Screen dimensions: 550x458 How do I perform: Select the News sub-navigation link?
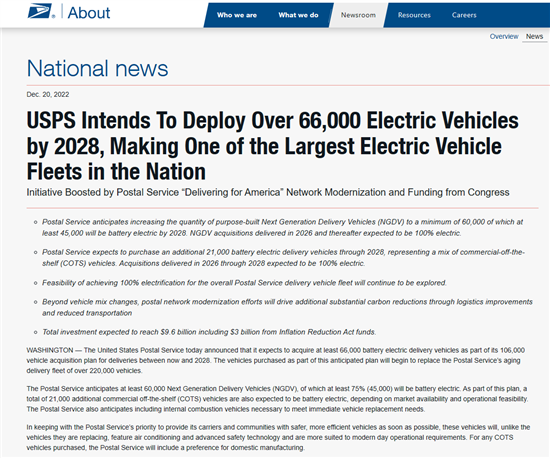coord(534,36)
